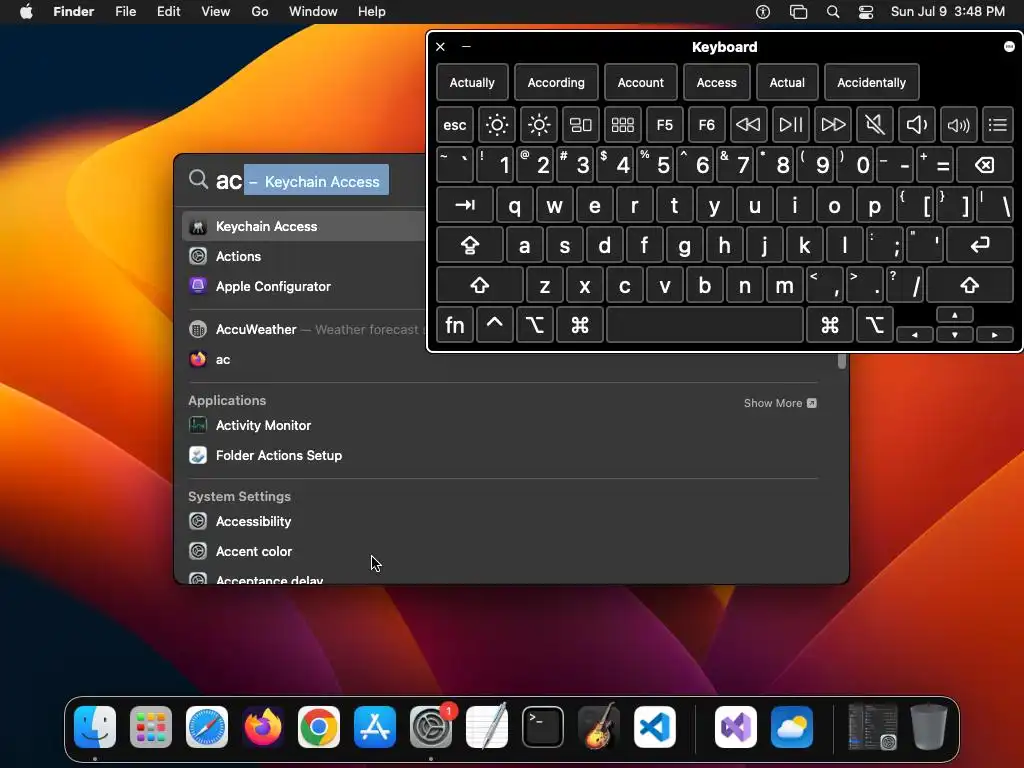
Task: Open Keyboard panel options menu at top right
Action: coord(1009,46)
